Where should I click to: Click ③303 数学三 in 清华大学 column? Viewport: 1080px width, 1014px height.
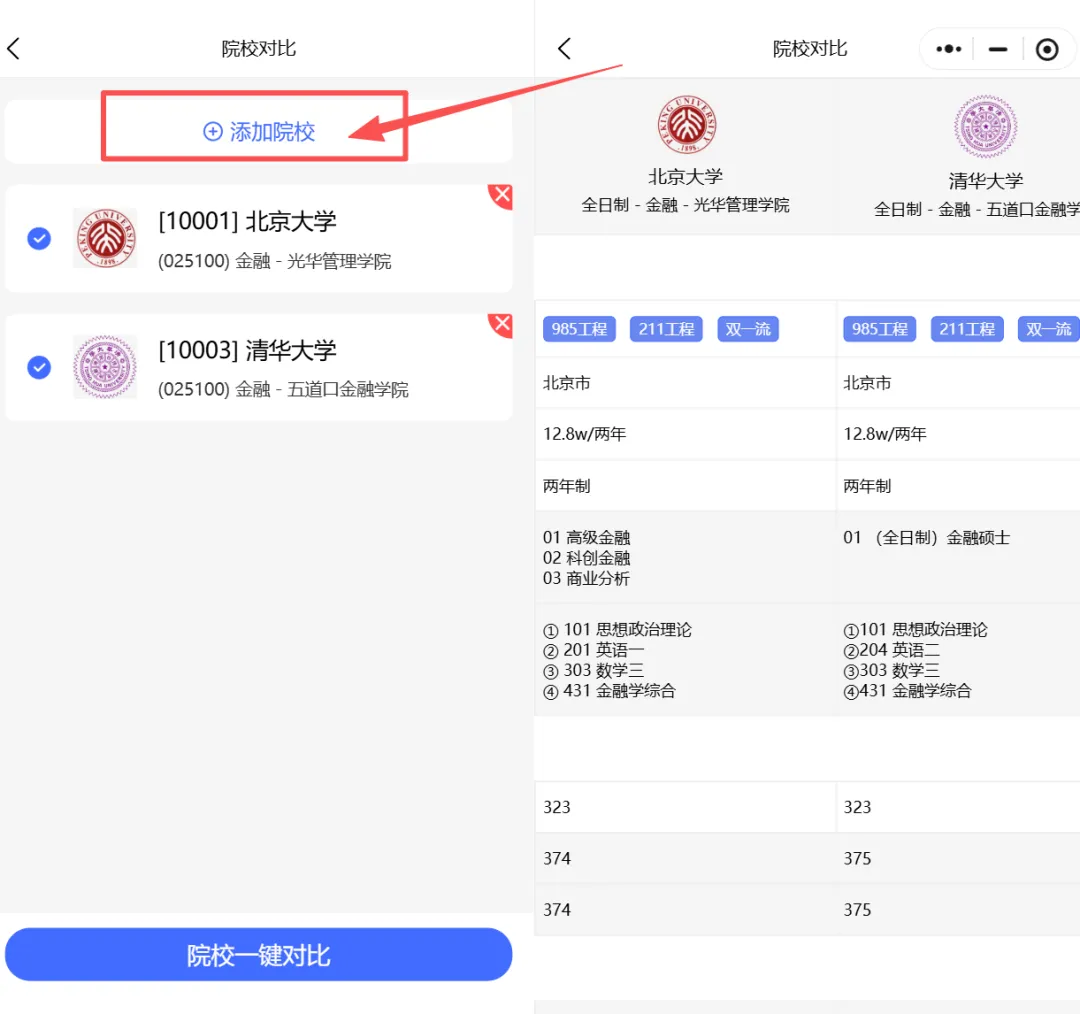(x=891, y=670)
